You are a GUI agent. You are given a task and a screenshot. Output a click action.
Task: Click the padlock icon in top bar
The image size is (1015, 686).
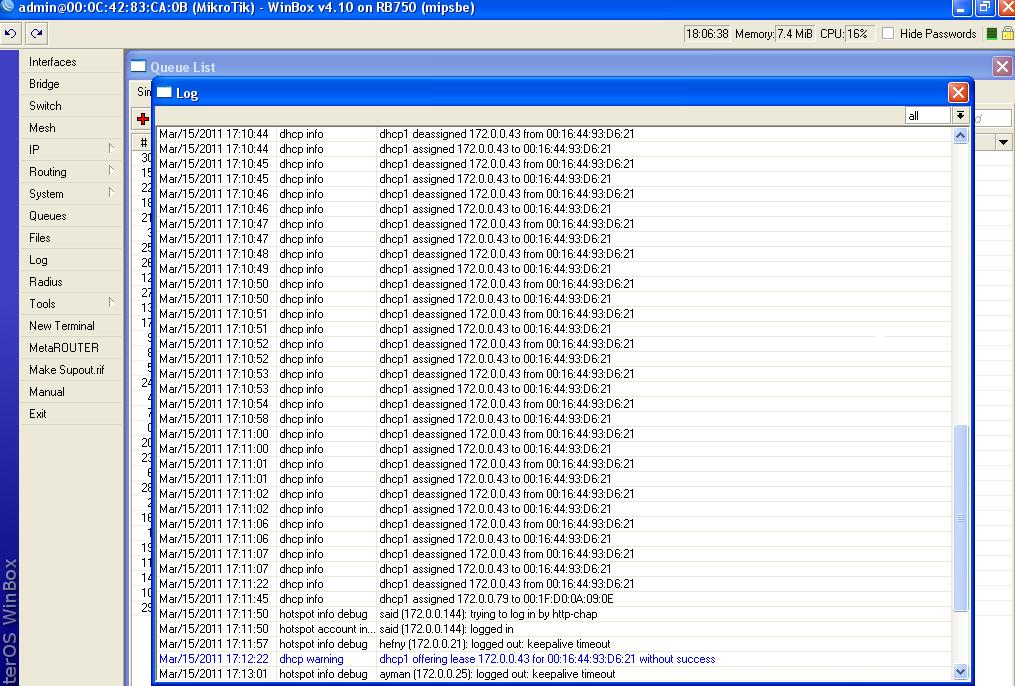[x=1008, y=34]
